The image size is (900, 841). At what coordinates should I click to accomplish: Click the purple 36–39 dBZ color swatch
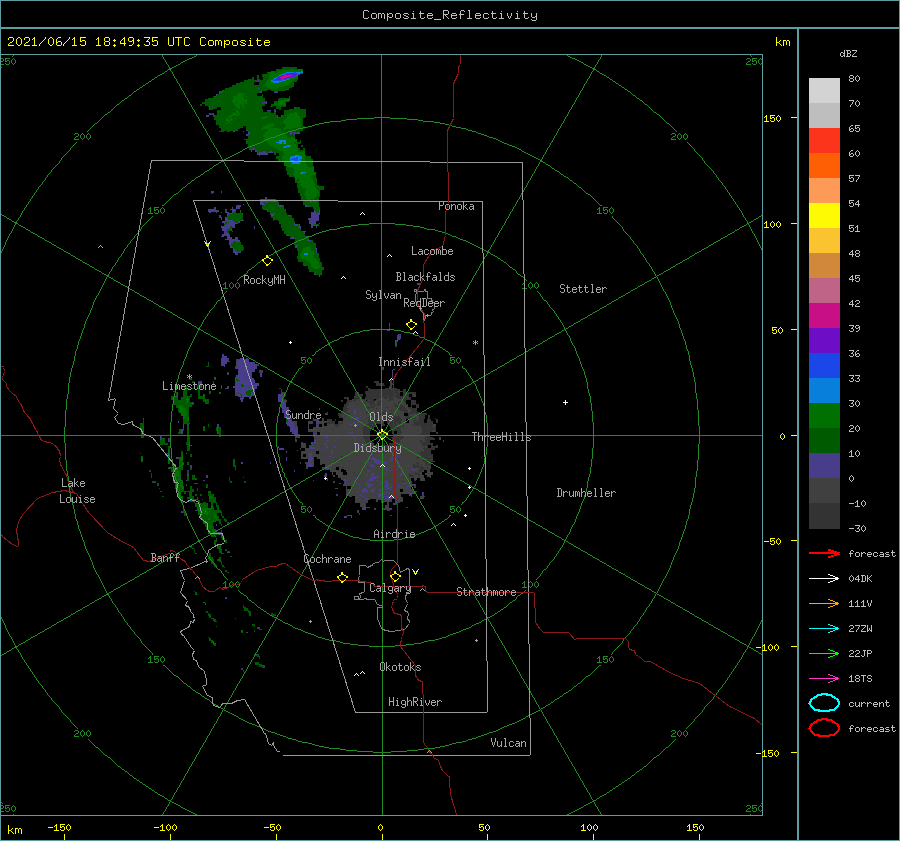pyautogui.click(x=824, y=340)
